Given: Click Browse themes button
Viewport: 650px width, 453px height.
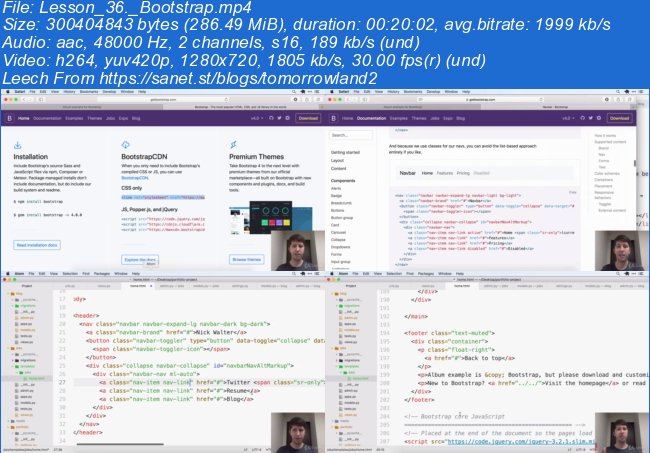Looking at the screenshot, I should (247, 259).
